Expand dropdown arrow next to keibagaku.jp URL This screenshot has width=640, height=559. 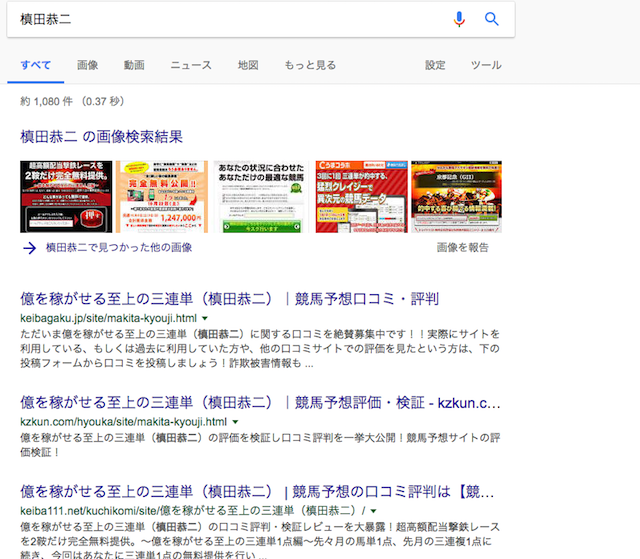205,318
